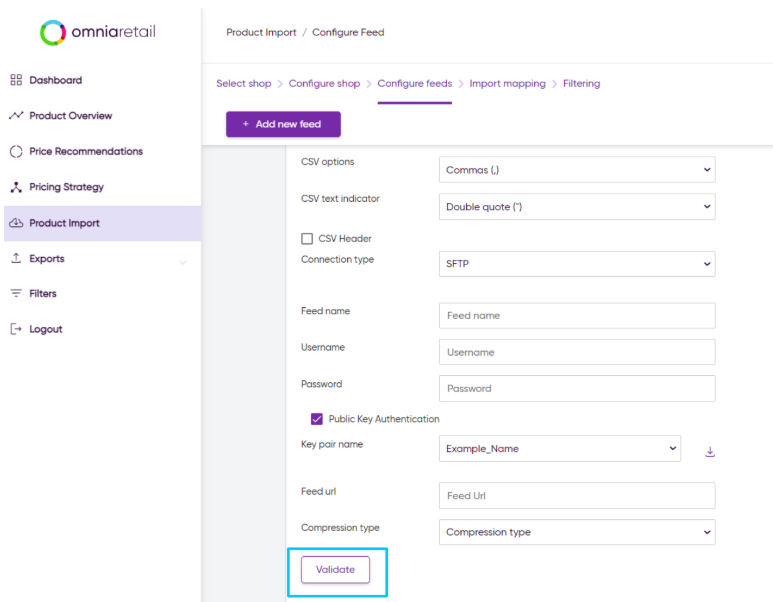Click the Exports upload icon

pos(16,258)
